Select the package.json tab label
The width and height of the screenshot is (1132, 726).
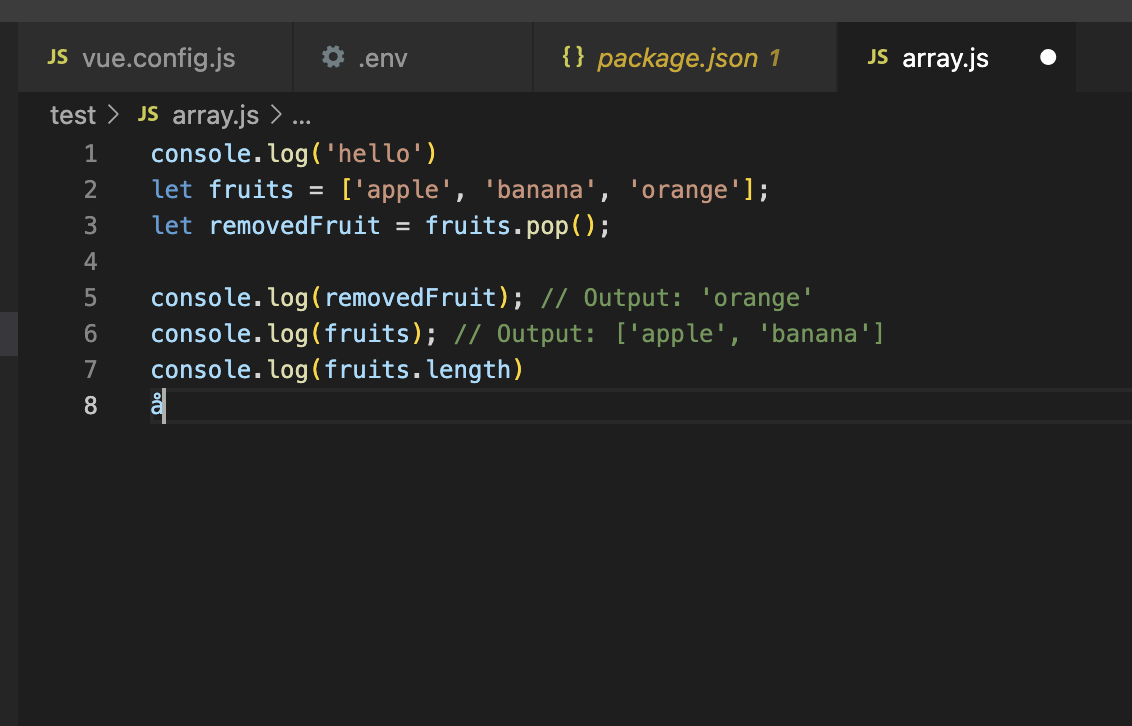(x=677, y=58)
